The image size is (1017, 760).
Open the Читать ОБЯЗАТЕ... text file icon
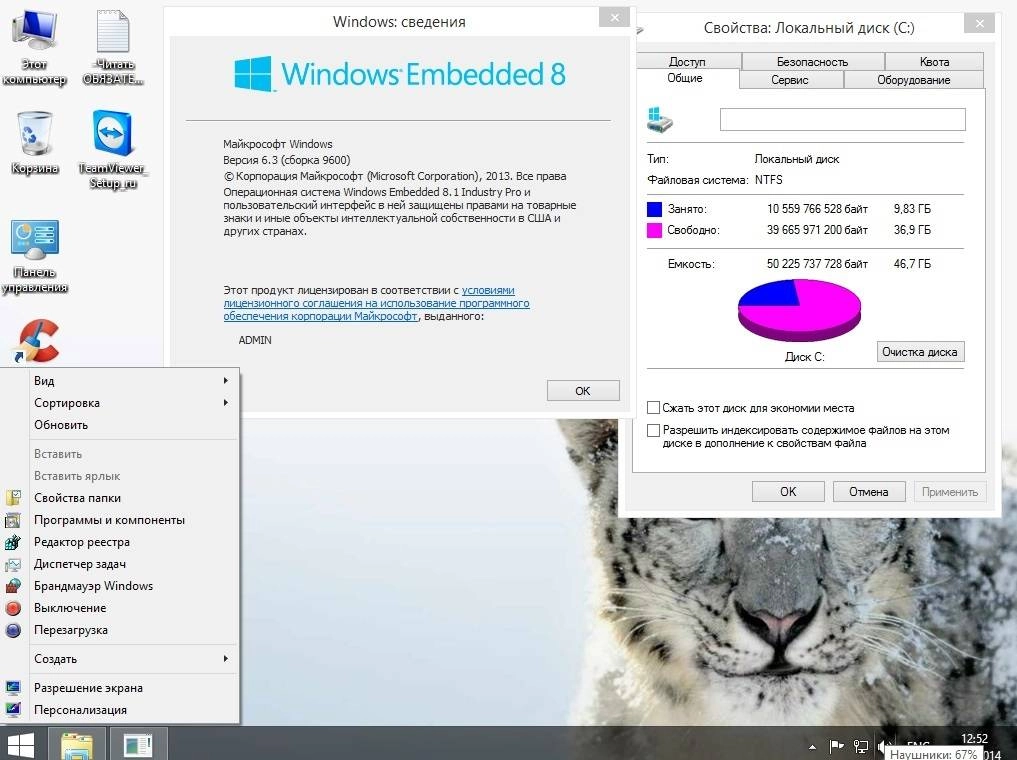coord(113,47)
